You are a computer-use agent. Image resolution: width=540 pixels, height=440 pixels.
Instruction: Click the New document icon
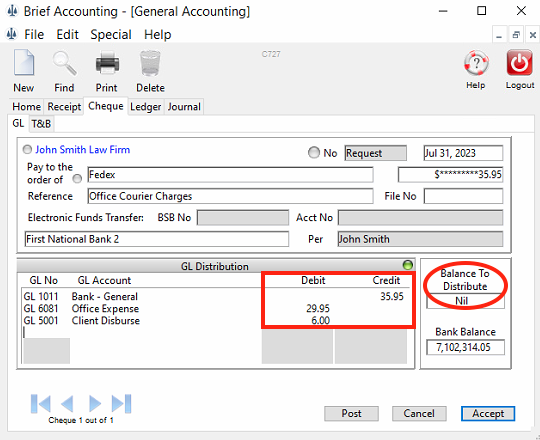pyautogui.click(x=24, y=63)
